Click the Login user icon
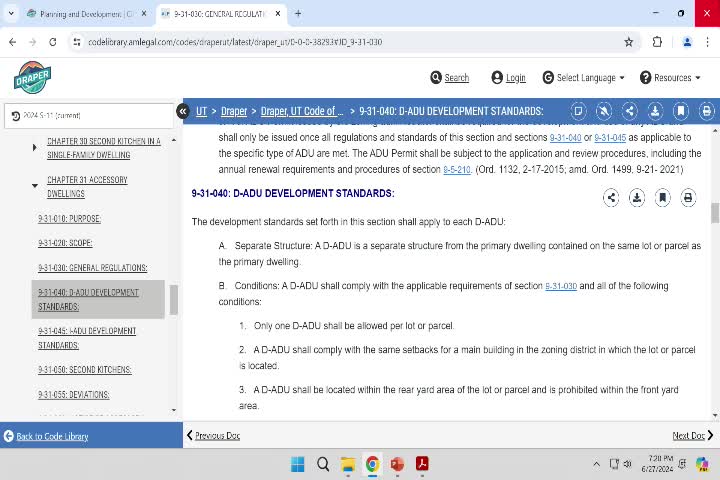The image size is (720, 480). 497,78
